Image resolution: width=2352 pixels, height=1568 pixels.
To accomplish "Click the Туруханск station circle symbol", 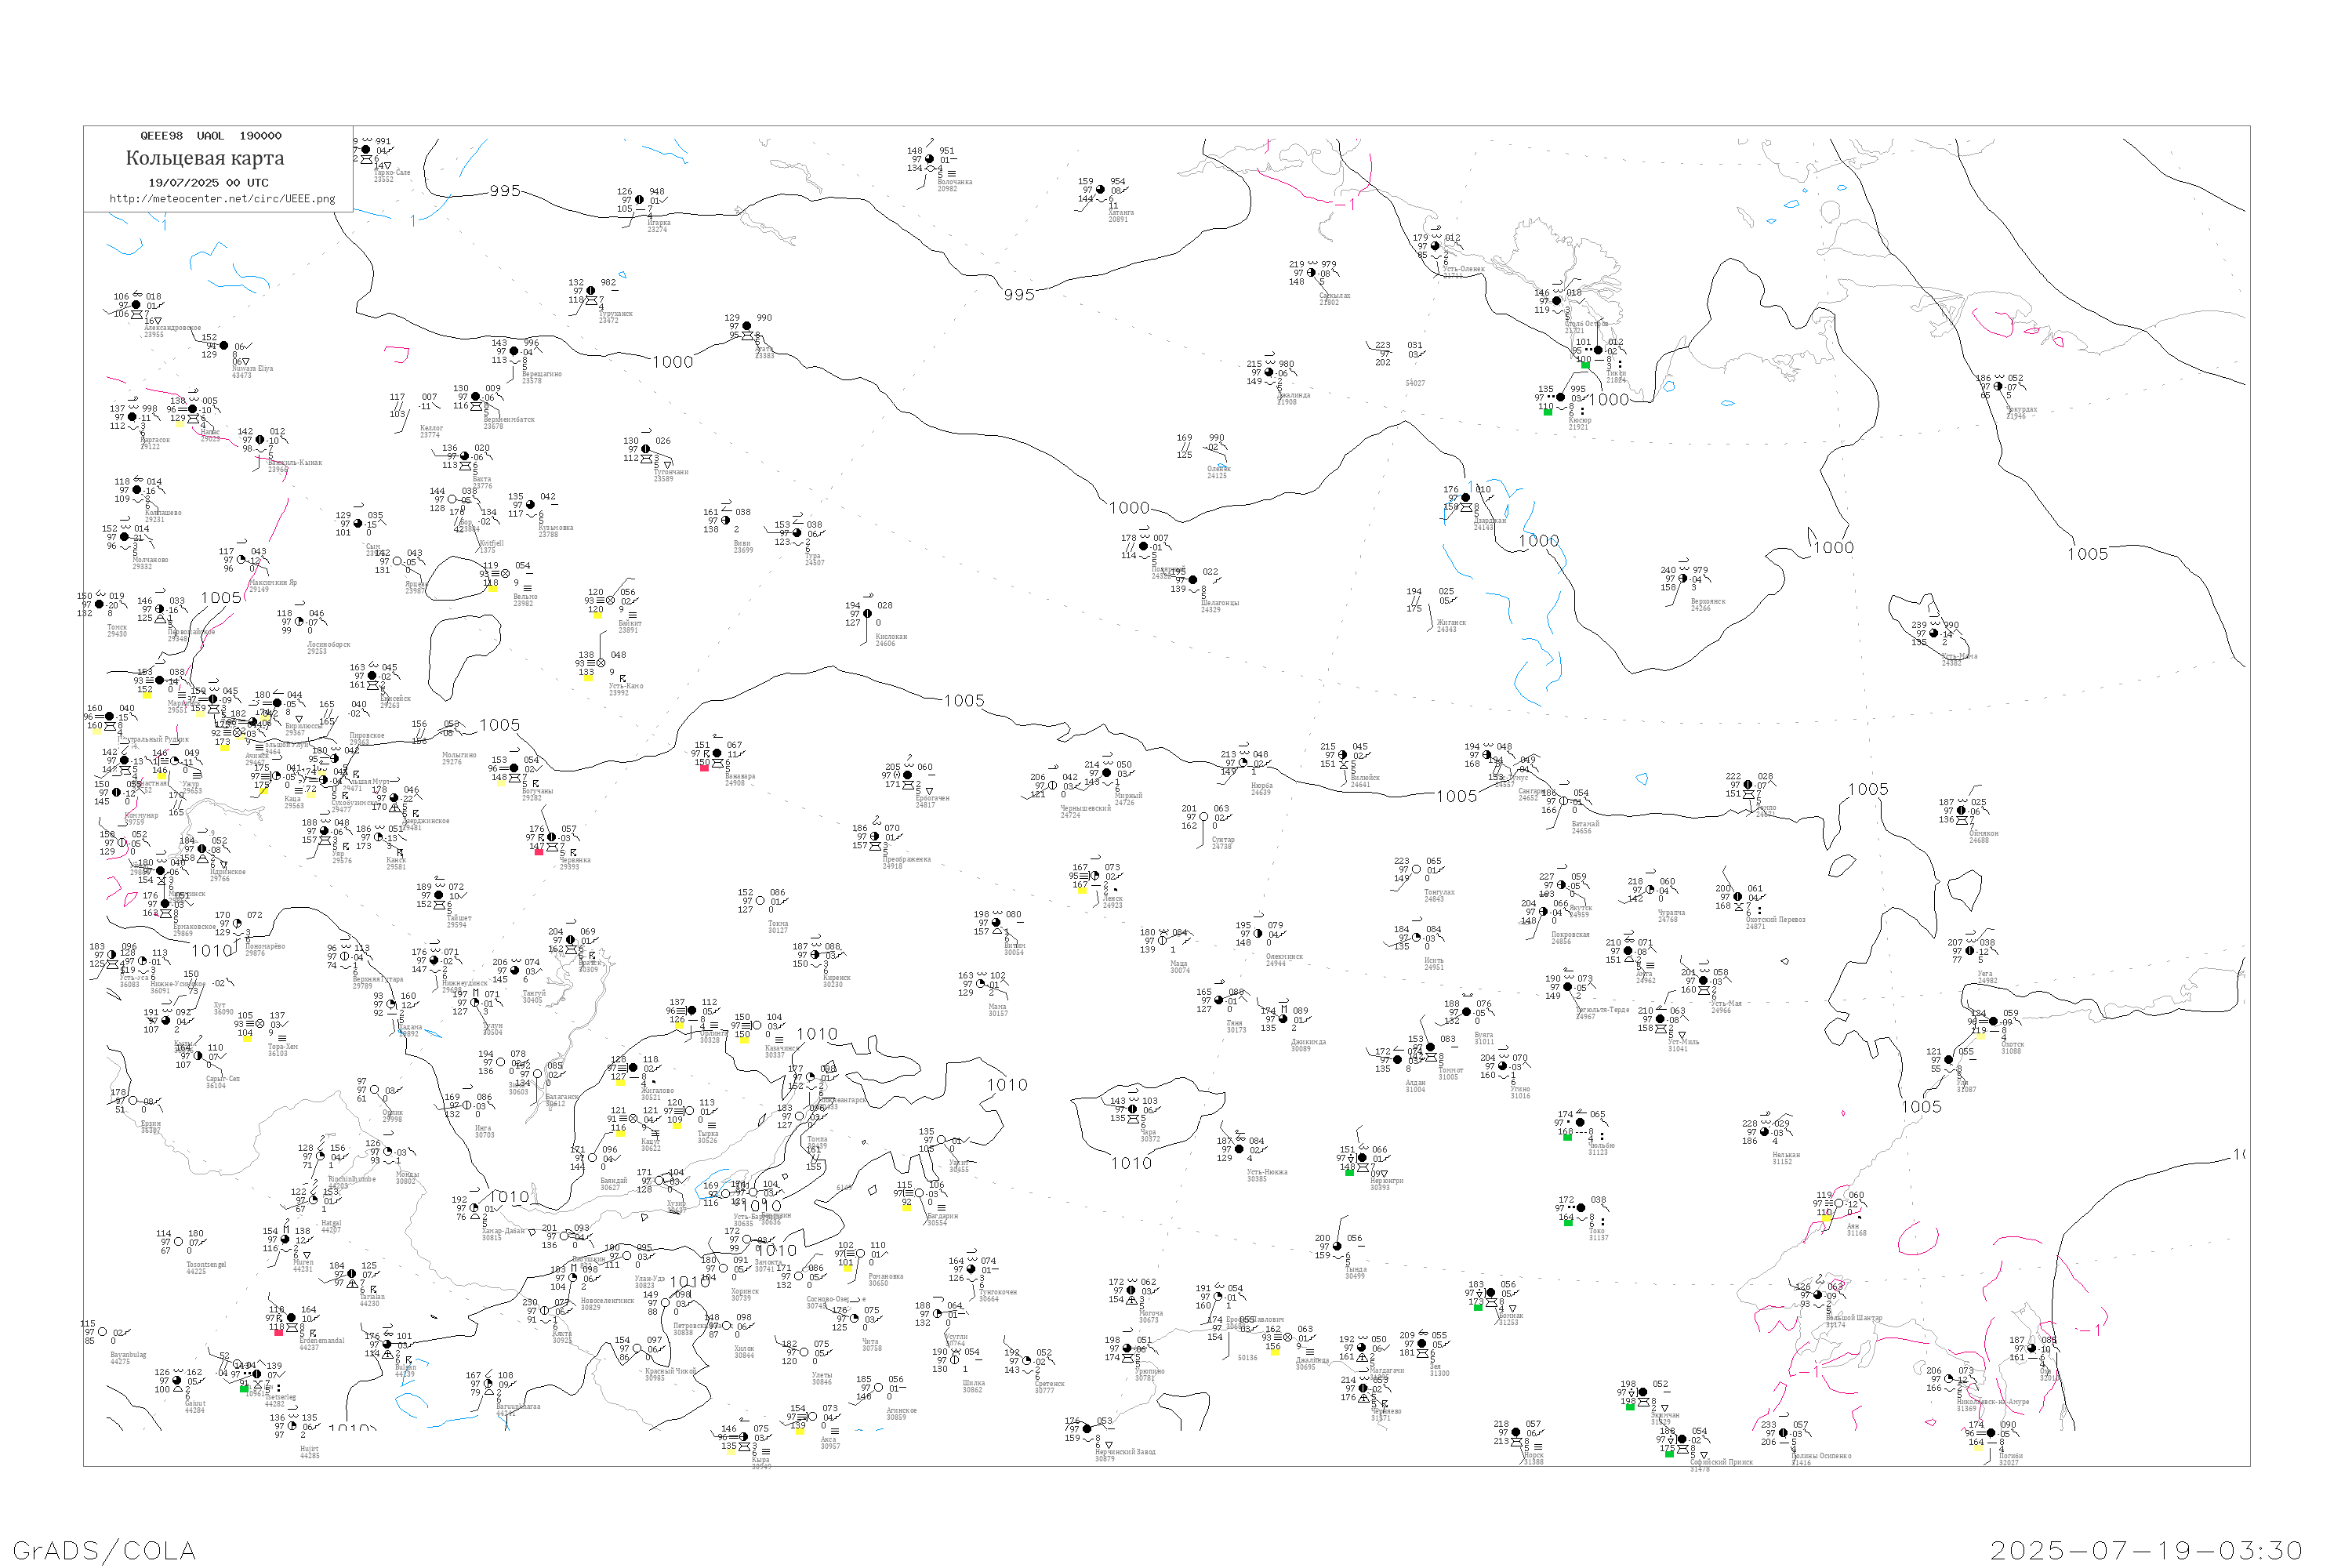I will [x=591, y=291].
